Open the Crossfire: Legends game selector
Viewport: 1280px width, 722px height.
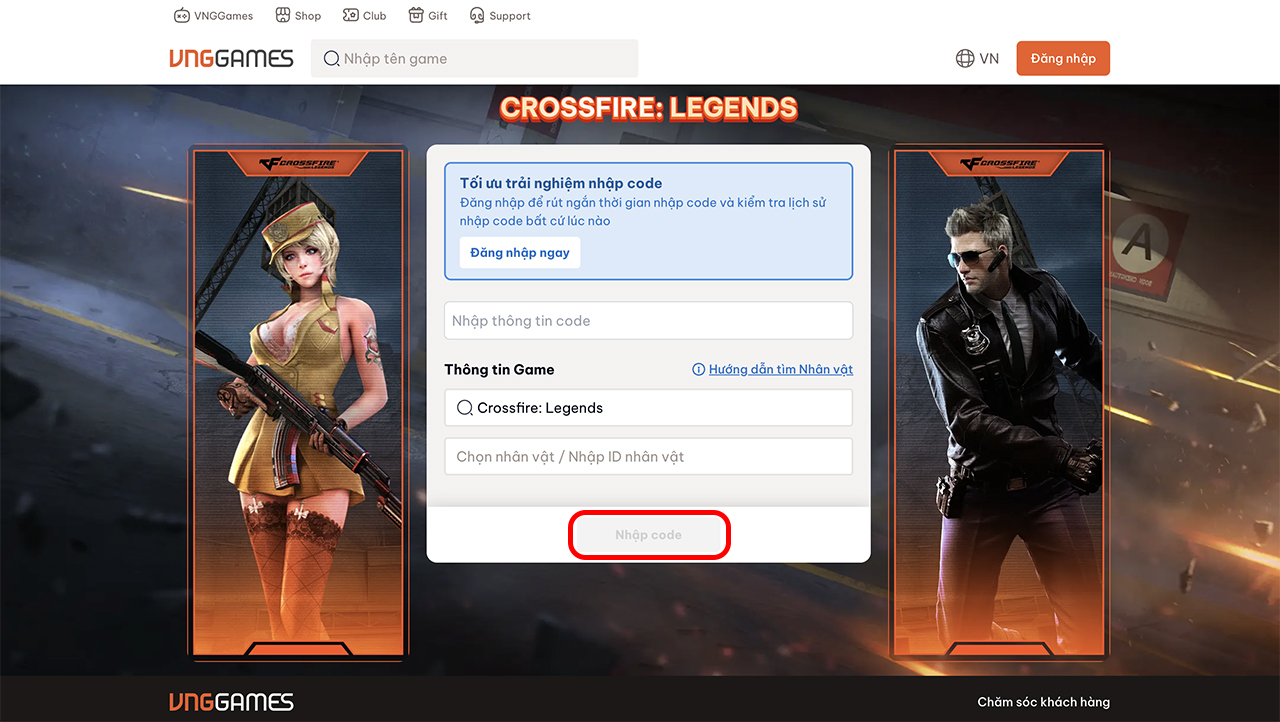coord(648,408)
